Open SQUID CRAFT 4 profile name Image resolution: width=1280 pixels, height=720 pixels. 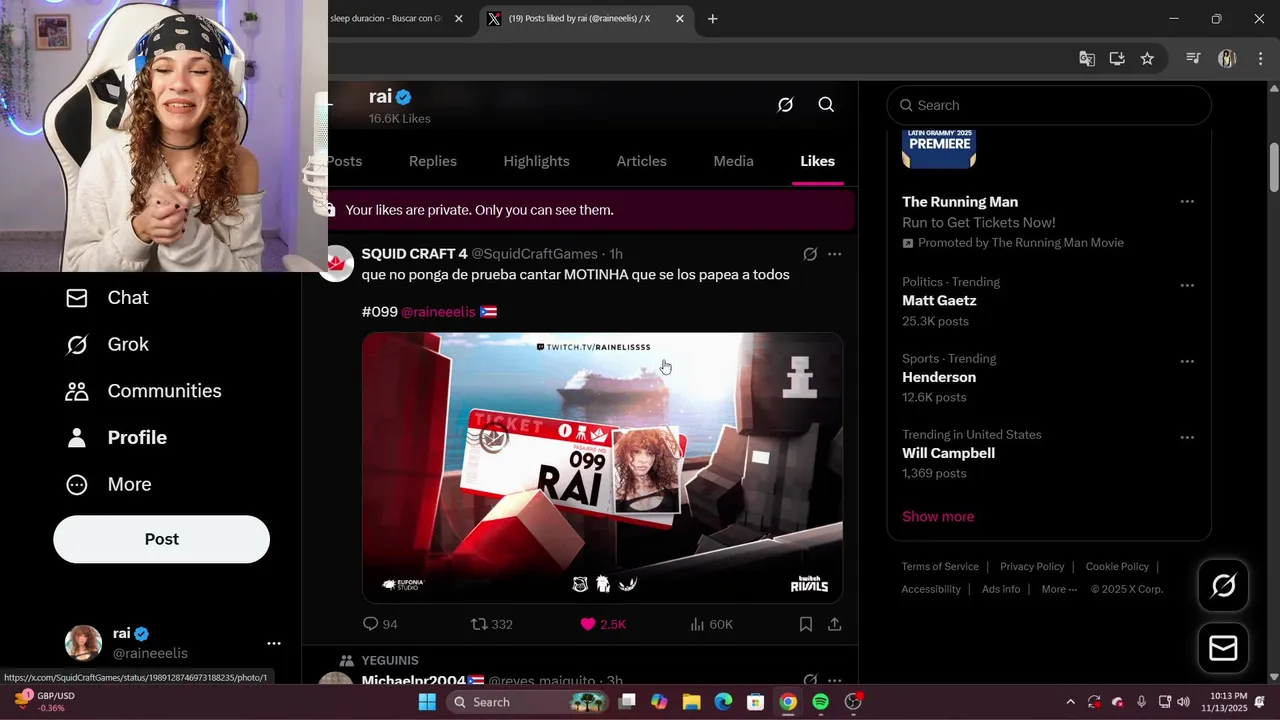[414, 254]
